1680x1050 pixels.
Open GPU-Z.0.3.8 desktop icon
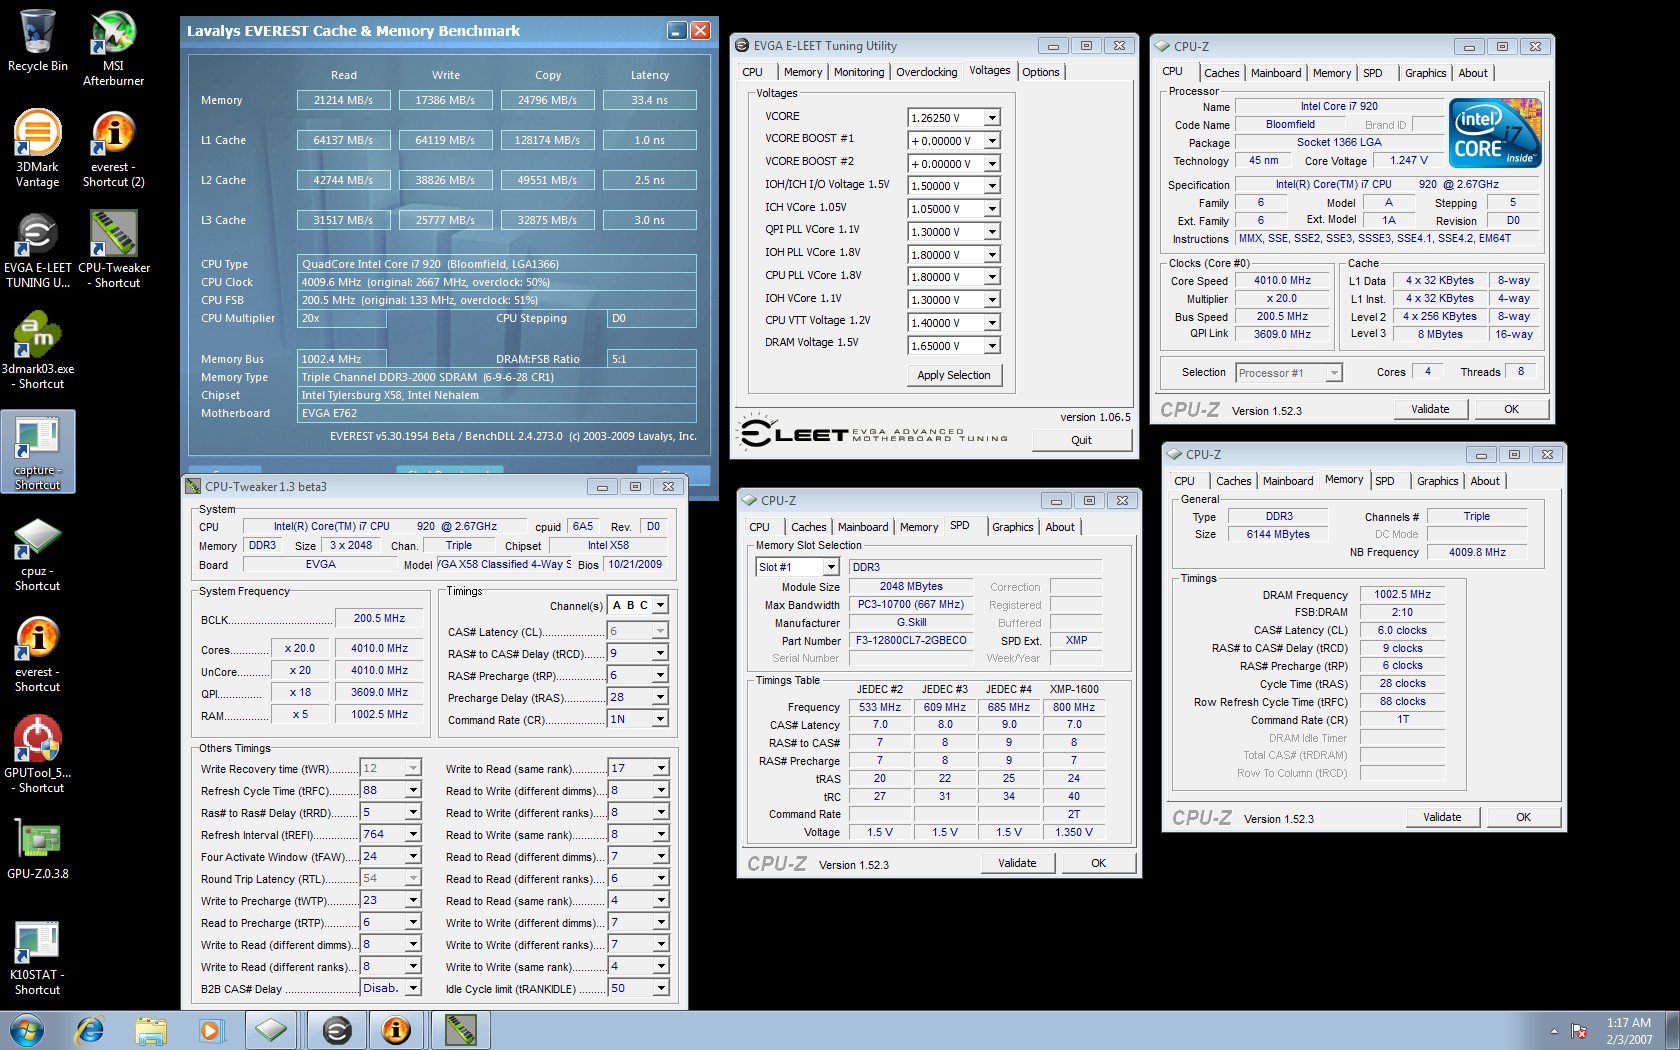click(x=38, y=850)
